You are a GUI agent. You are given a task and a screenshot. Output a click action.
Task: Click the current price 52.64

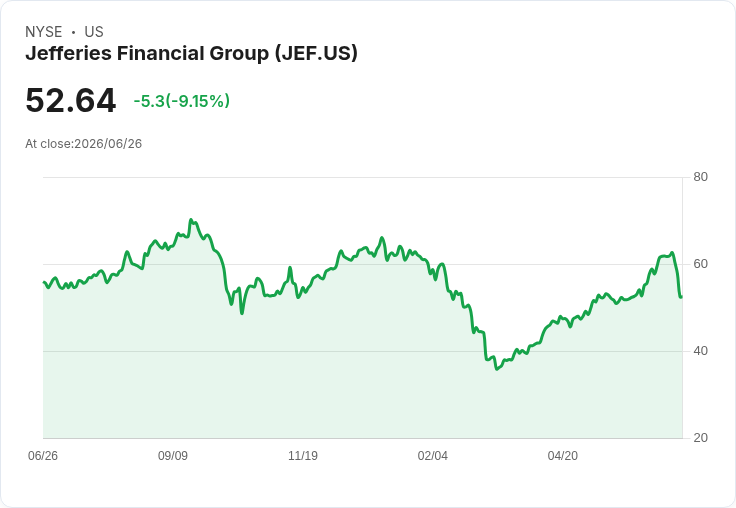click(71, 100)
